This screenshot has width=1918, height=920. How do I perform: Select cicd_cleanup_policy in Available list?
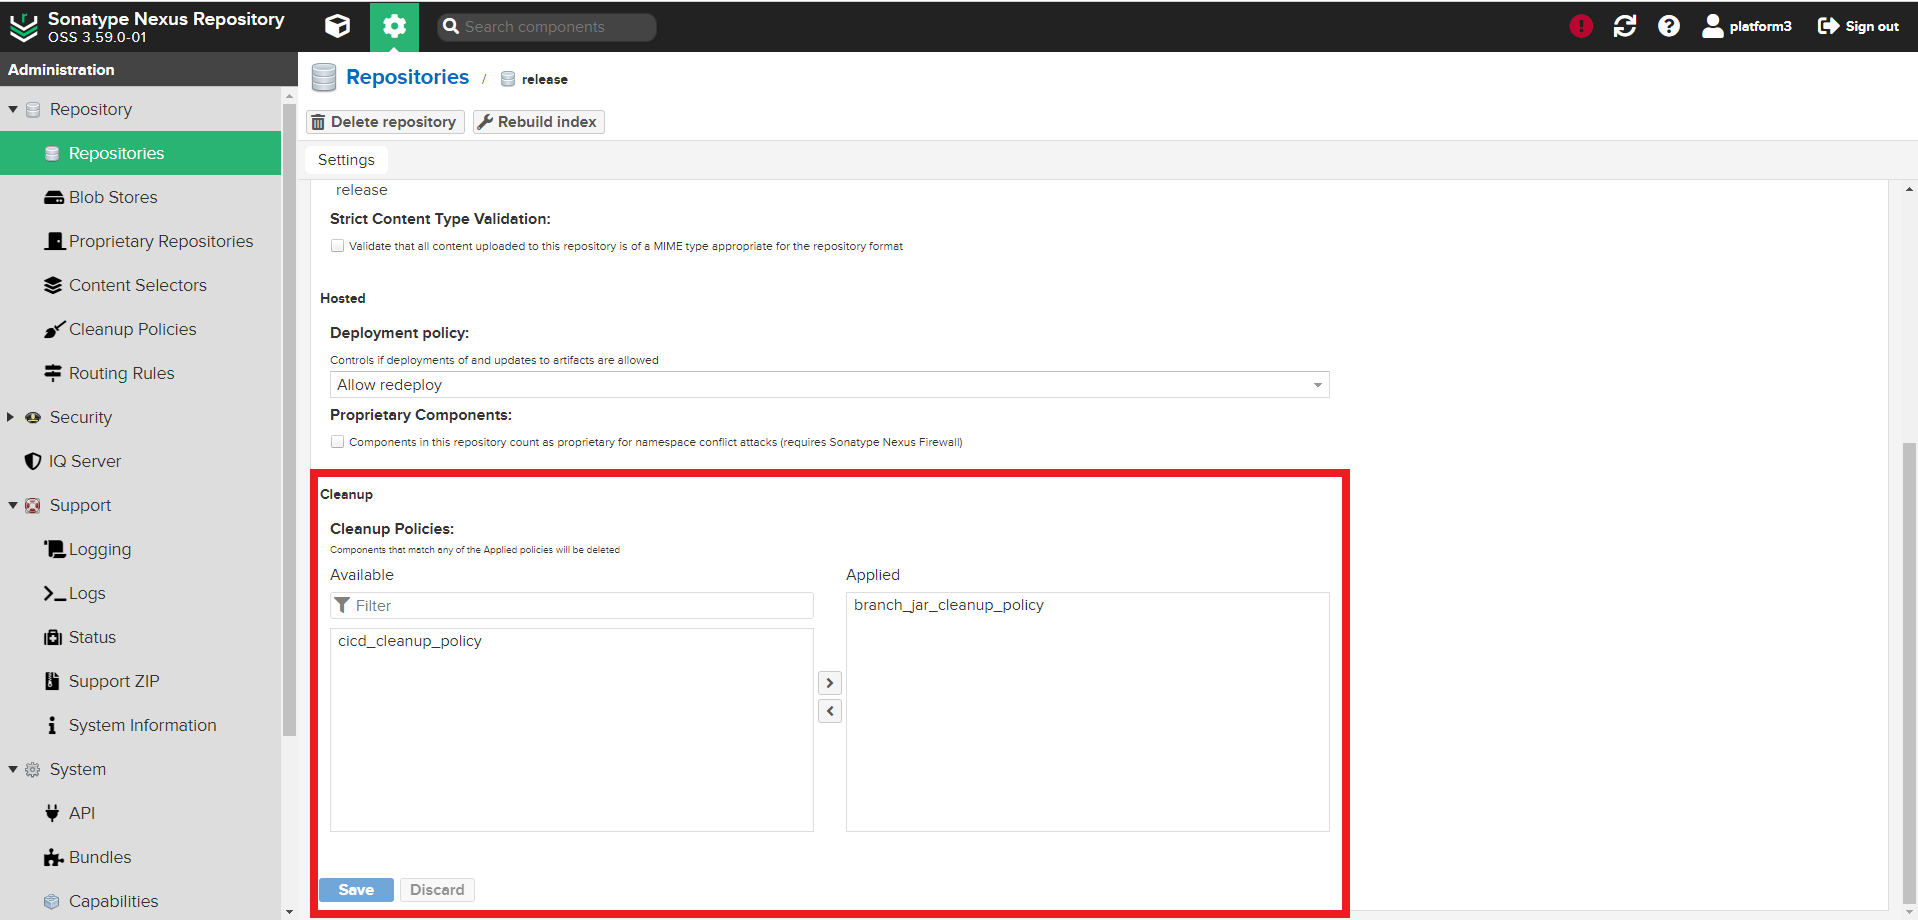tap(410, 641)
